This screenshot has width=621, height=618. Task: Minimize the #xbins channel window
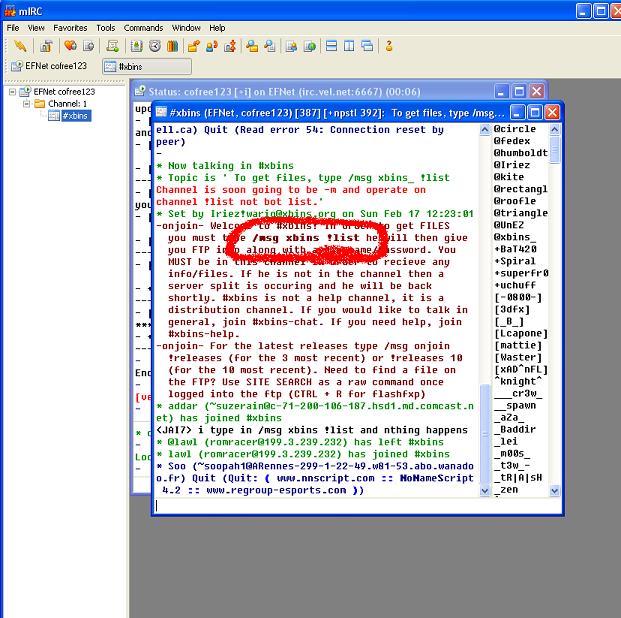pos(517,113)
